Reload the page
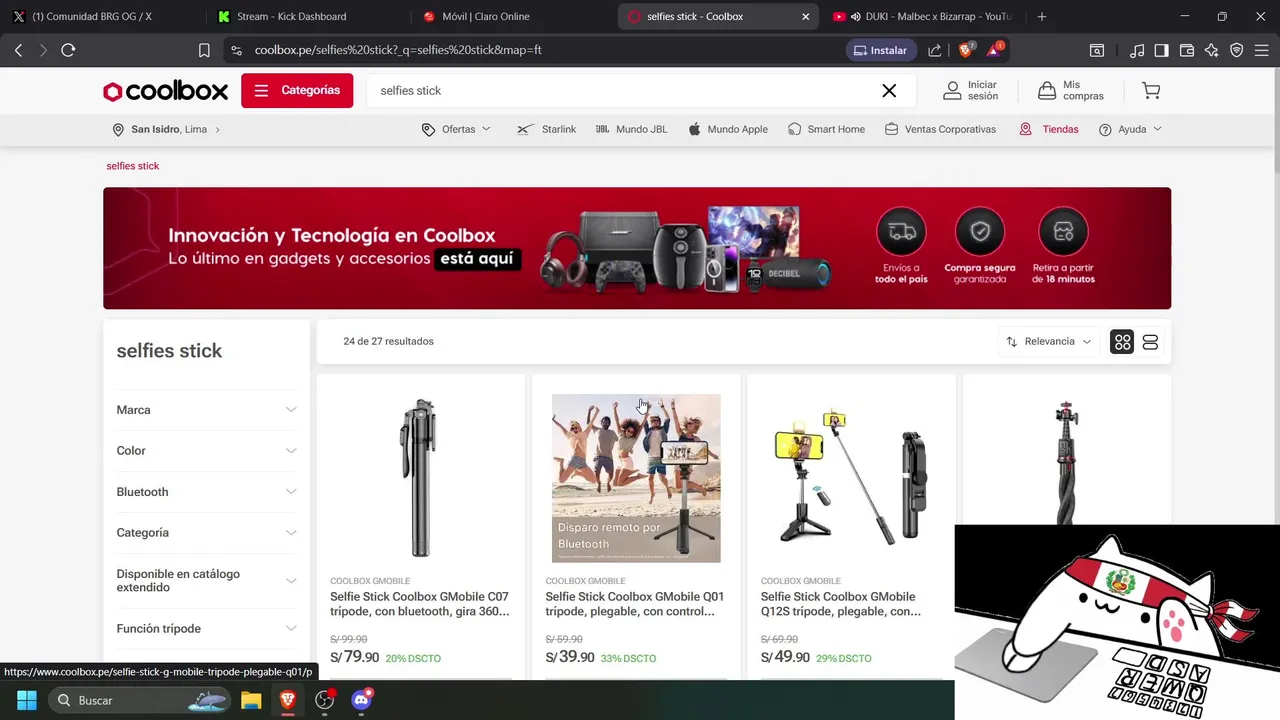This screenshot has height=720, width=1280. (68, 50)
